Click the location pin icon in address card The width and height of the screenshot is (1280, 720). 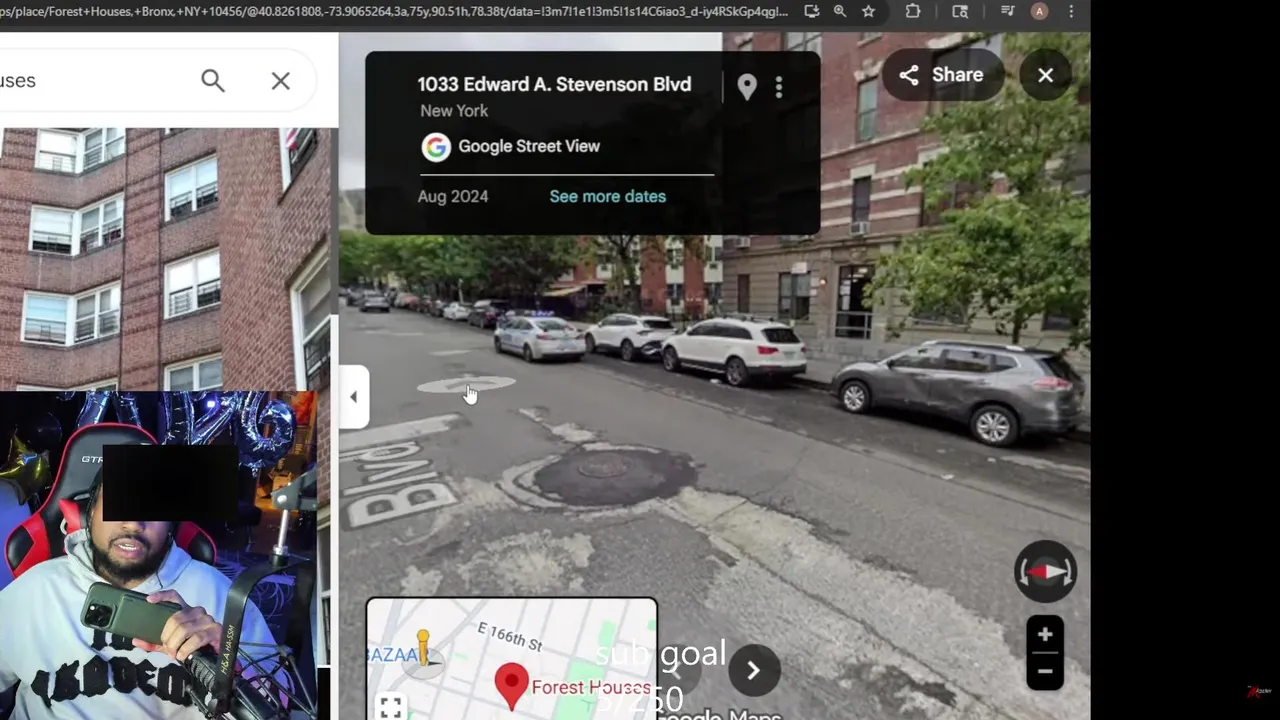(747, 87)
